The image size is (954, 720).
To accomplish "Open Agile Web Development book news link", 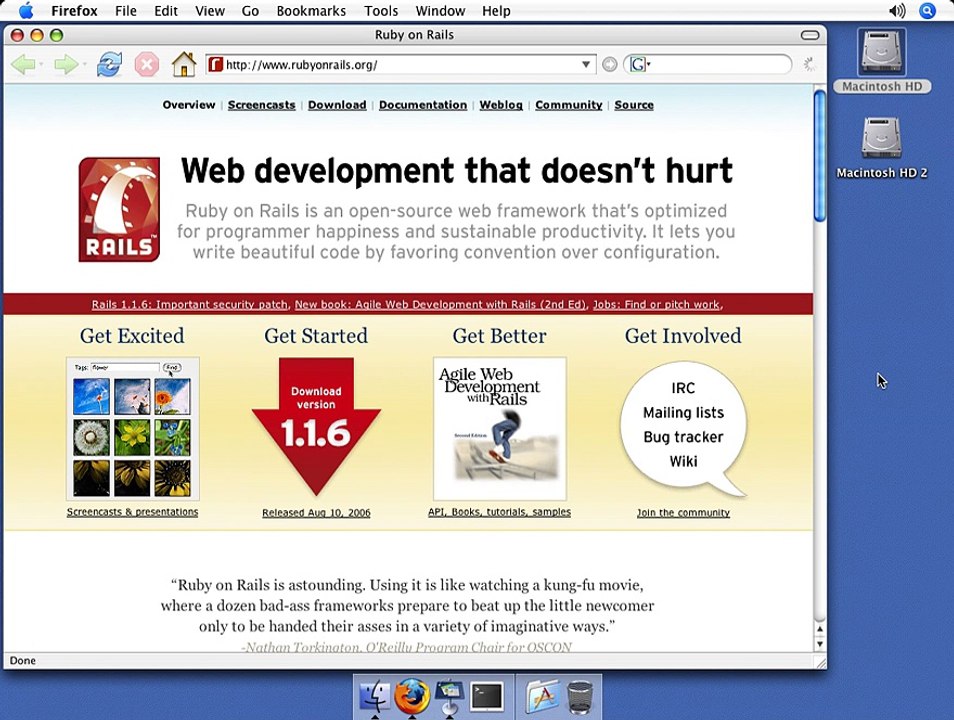I will (x=440, y=304).
